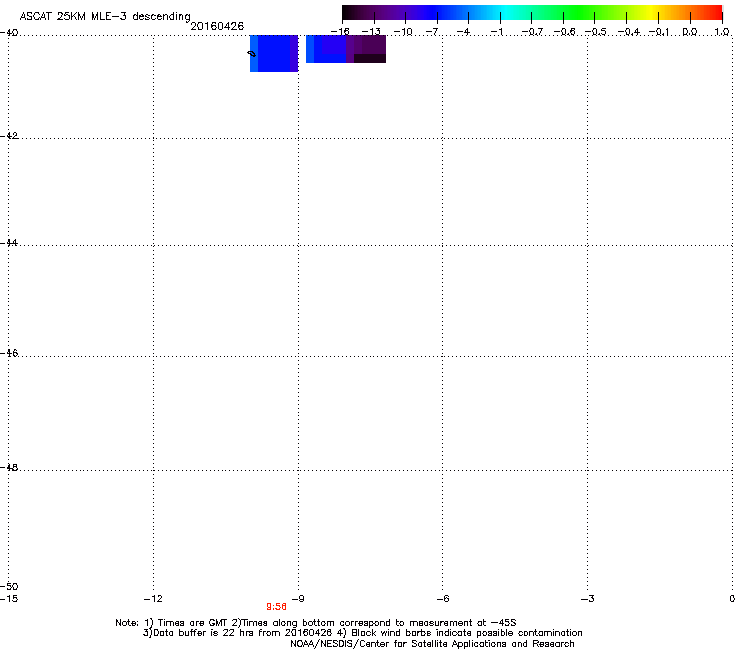Click the latitude axis label "-46"

click(x=9, y=353)
